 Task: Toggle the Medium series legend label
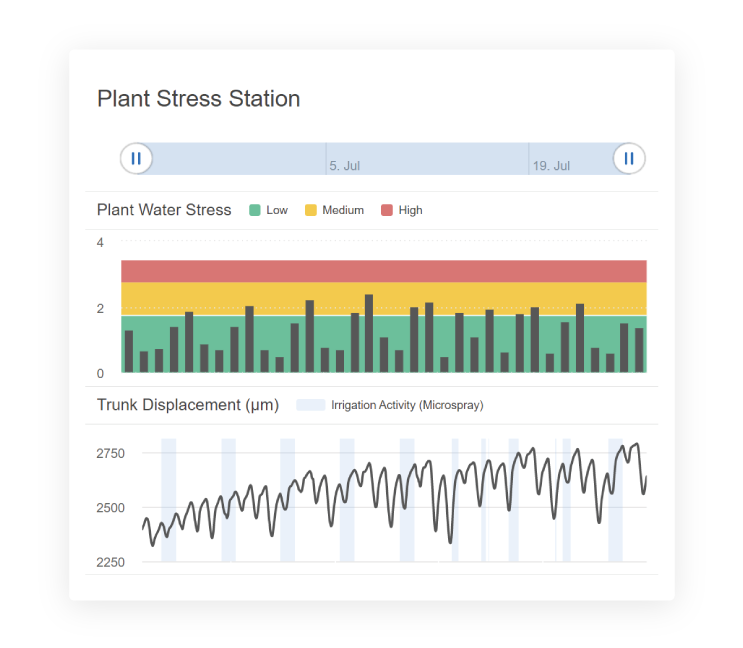(x=343, y=210)
